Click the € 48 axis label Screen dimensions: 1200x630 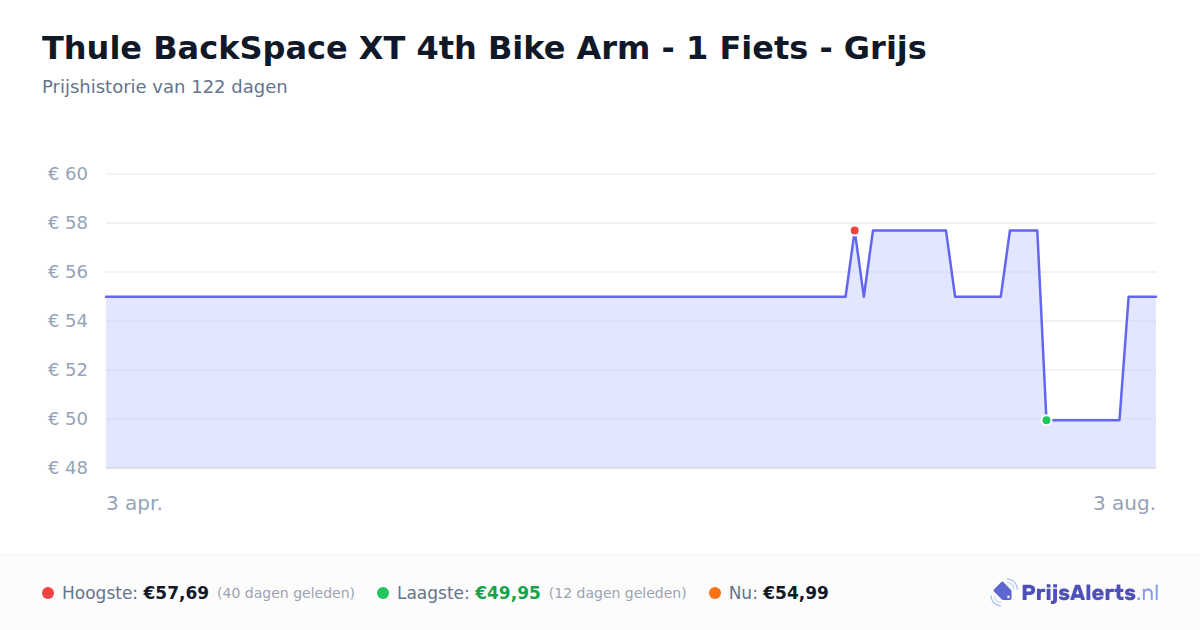(x=68, y=468)
